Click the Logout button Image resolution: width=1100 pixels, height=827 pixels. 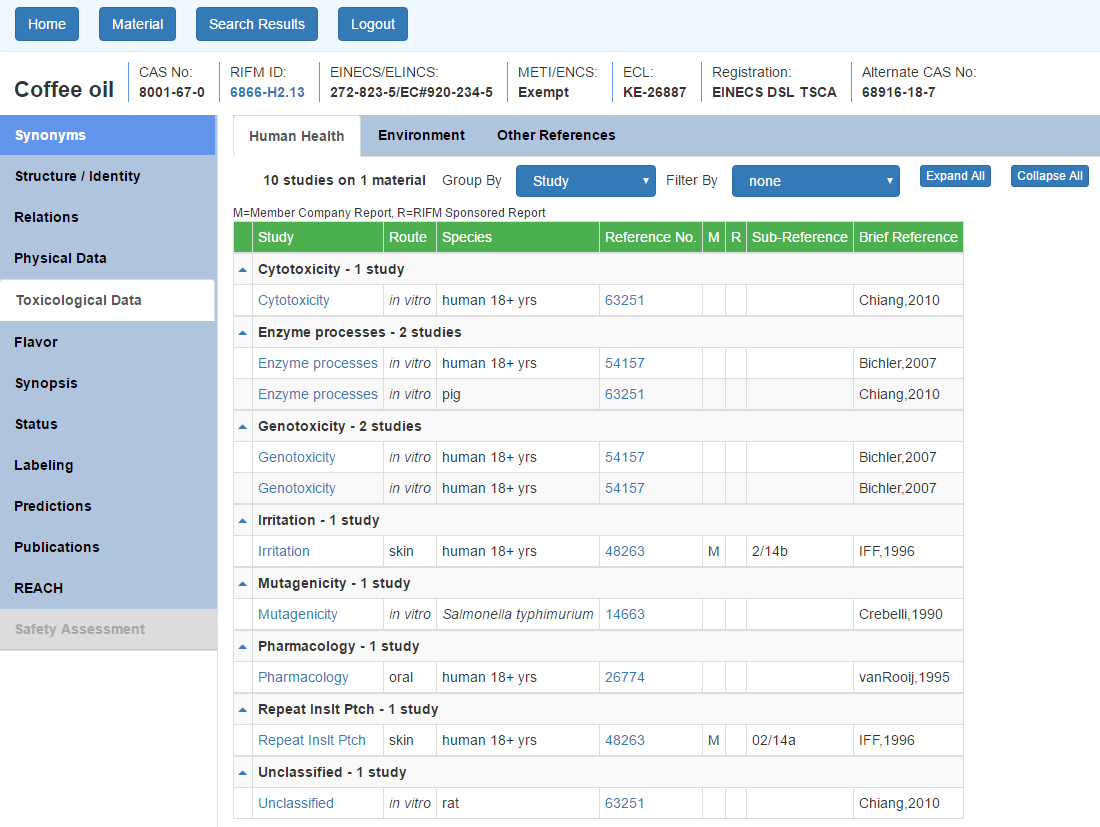(373, 24)
